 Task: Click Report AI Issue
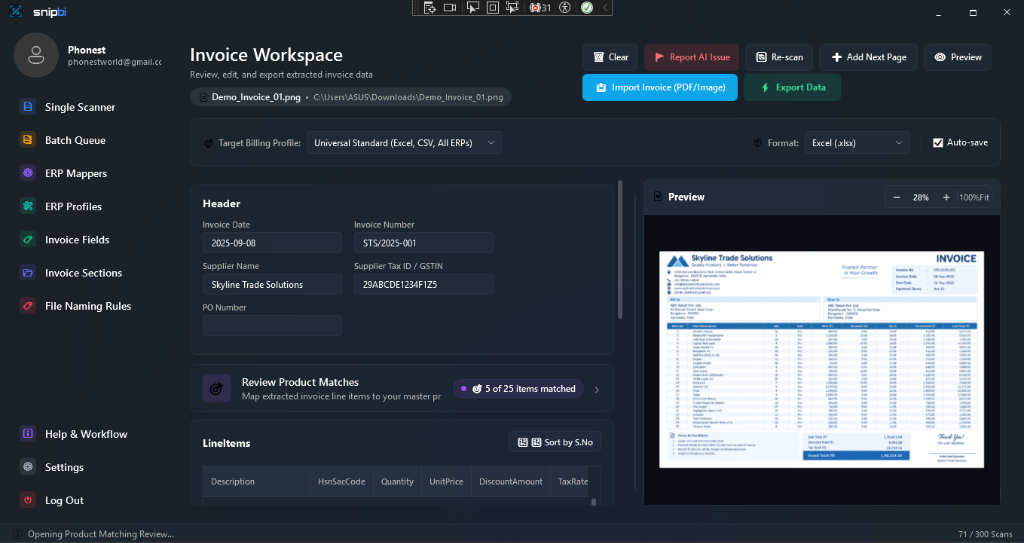[x=692, y=57]
